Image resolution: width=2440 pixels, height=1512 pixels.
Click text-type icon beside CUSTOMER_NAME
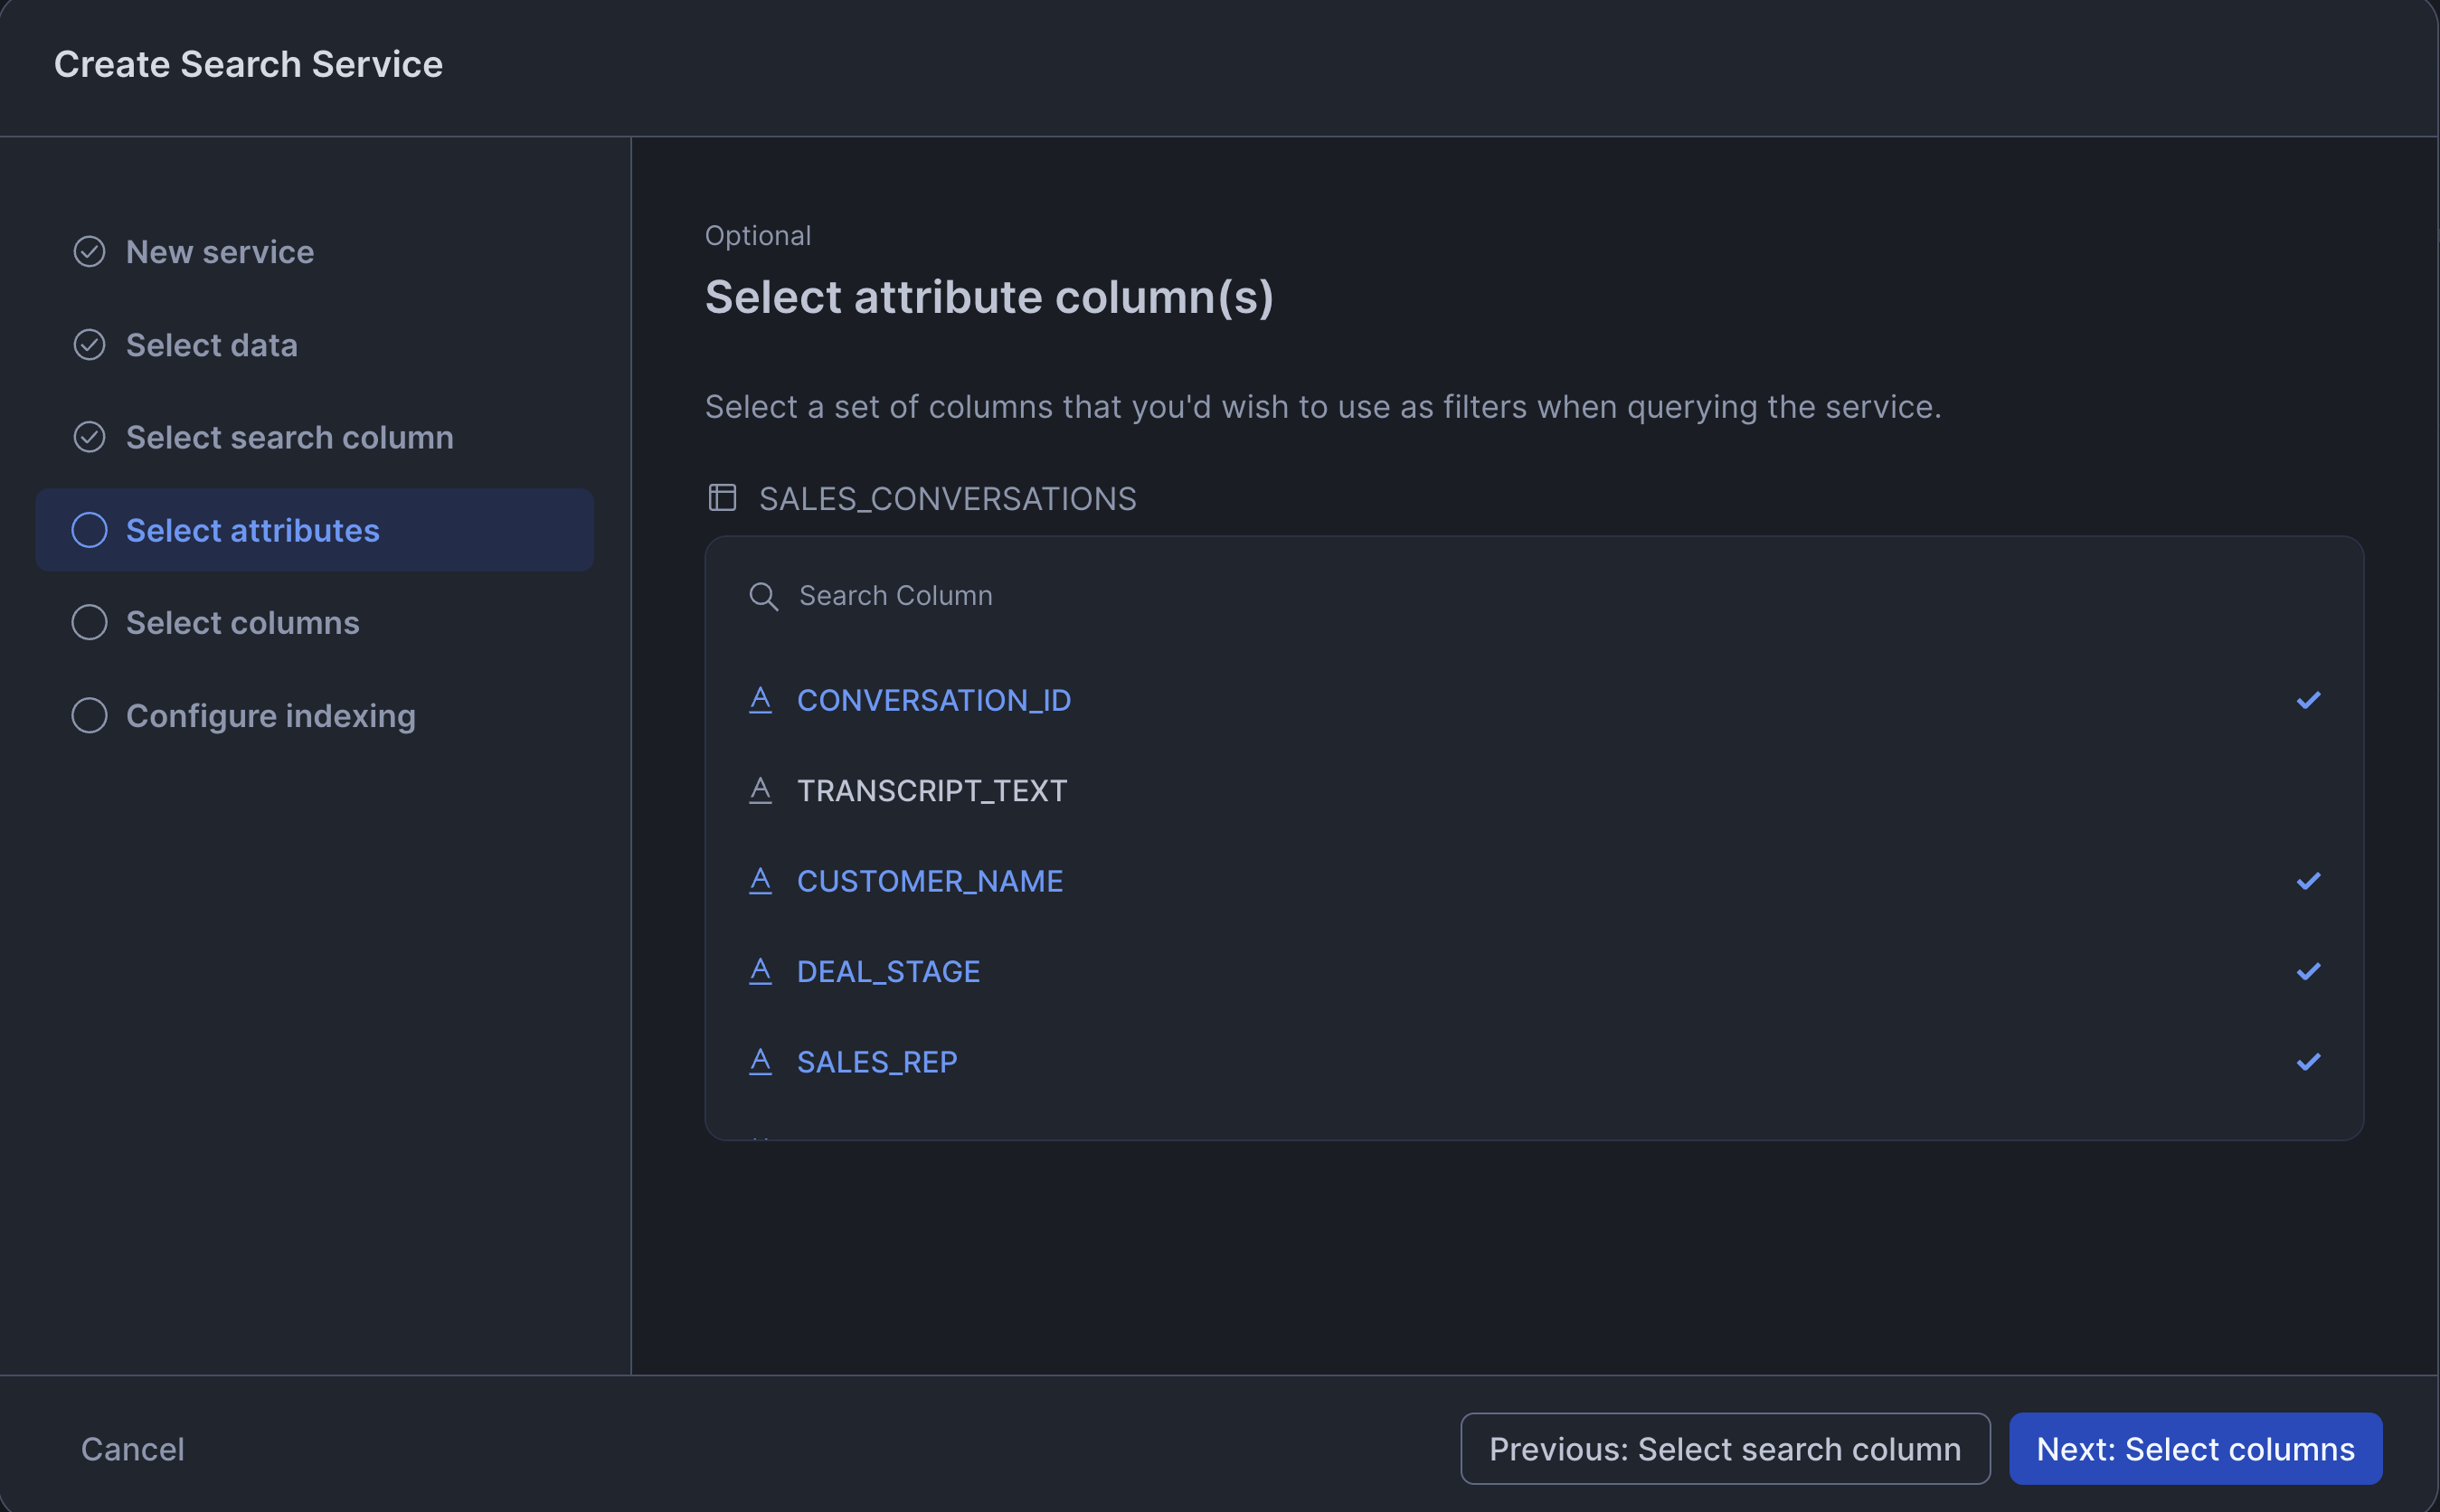pos(760,881)
